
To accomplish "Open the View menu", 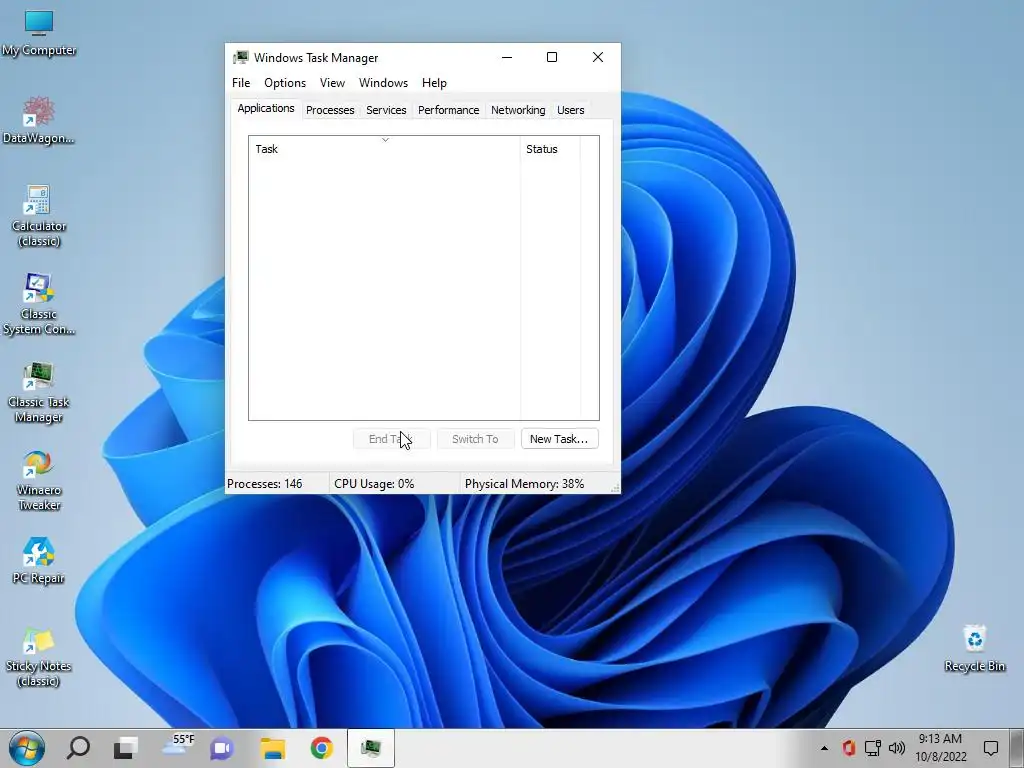I will click(332, 83).
